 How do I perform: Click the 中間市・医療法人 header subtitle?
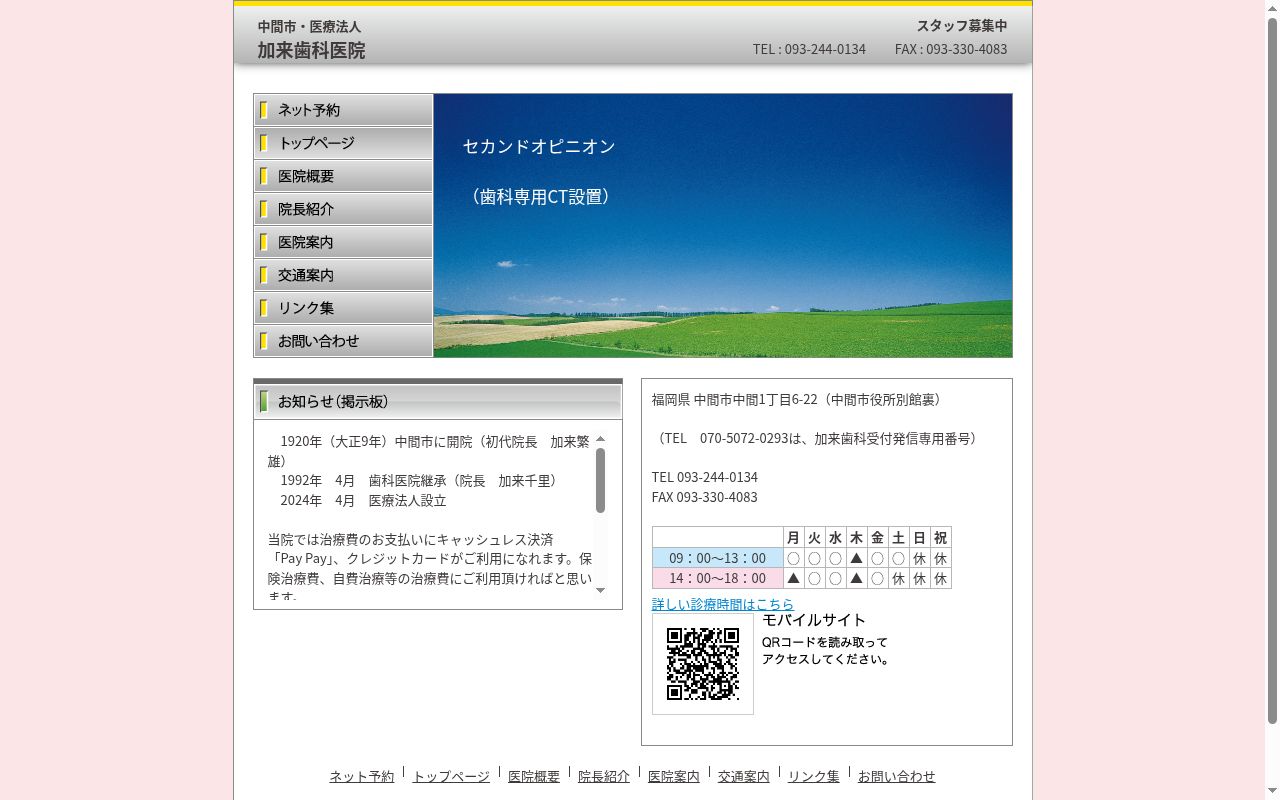[x=310, y=26]
